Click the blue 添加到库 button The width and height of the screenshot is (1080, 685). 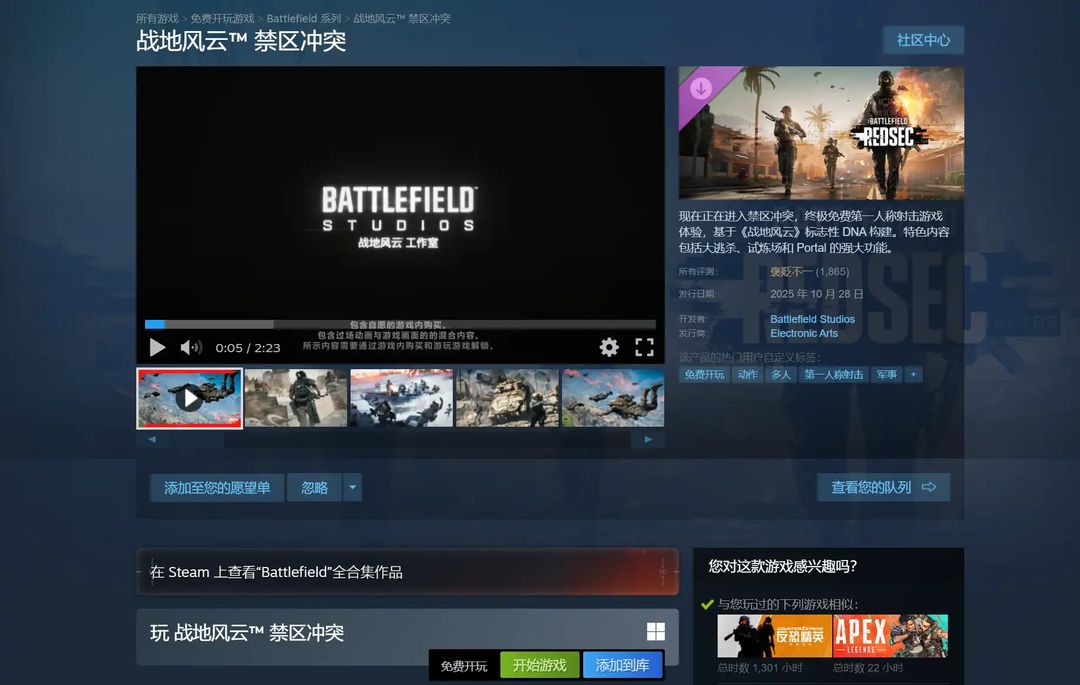pos(622,665)
